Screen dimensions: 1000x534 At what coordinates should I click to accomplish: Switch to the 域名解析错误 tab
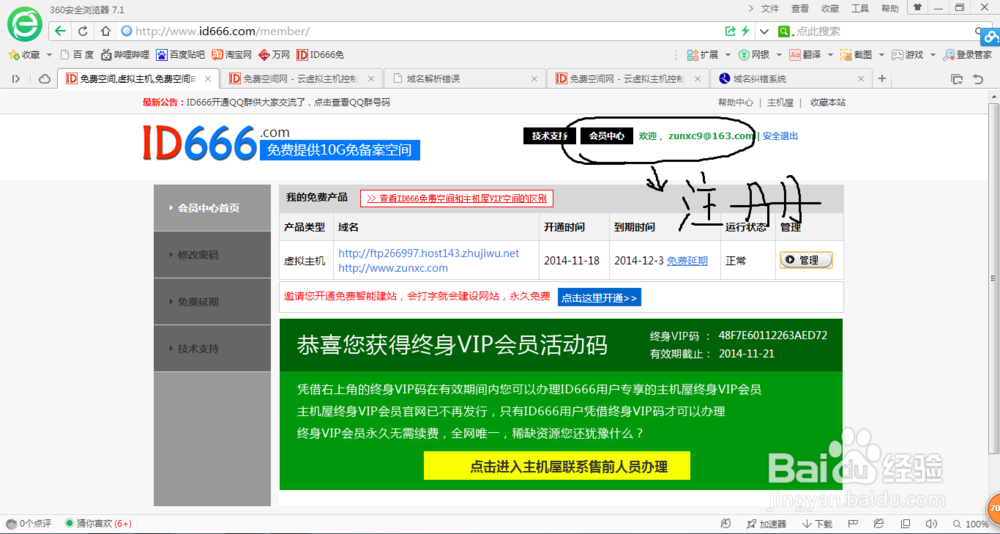(466, 79)
